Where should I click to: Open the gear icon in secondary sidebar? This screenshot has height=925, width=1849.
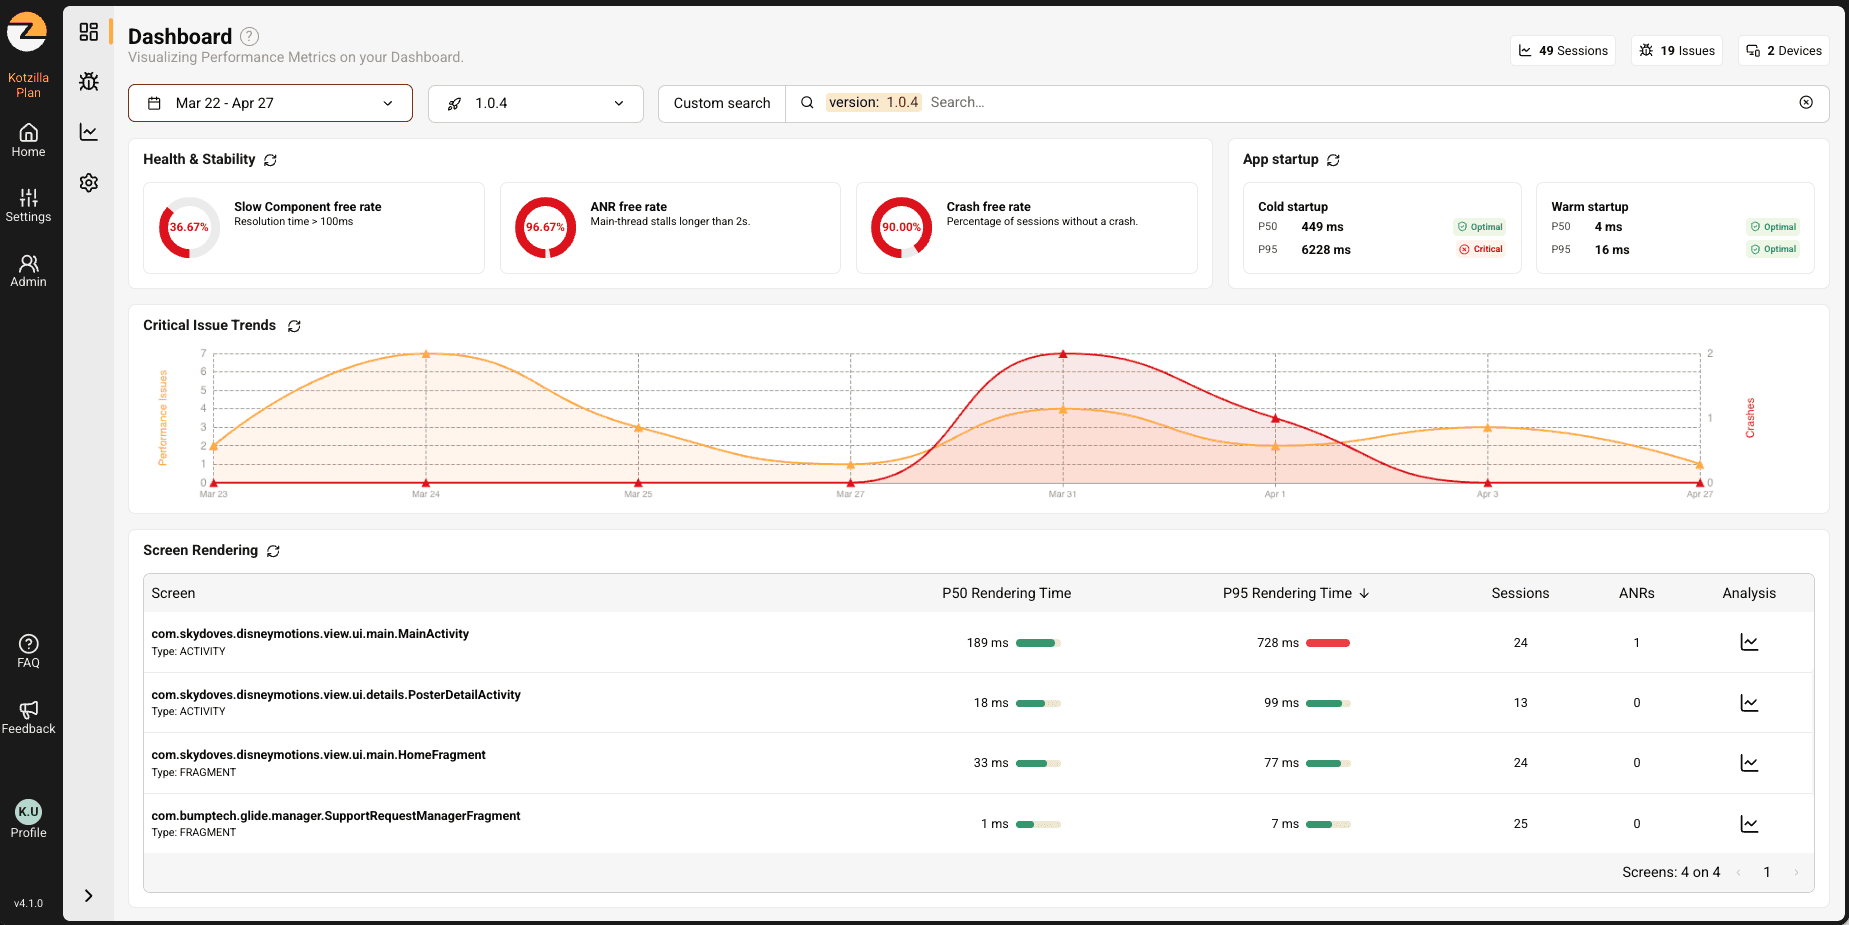89,183
